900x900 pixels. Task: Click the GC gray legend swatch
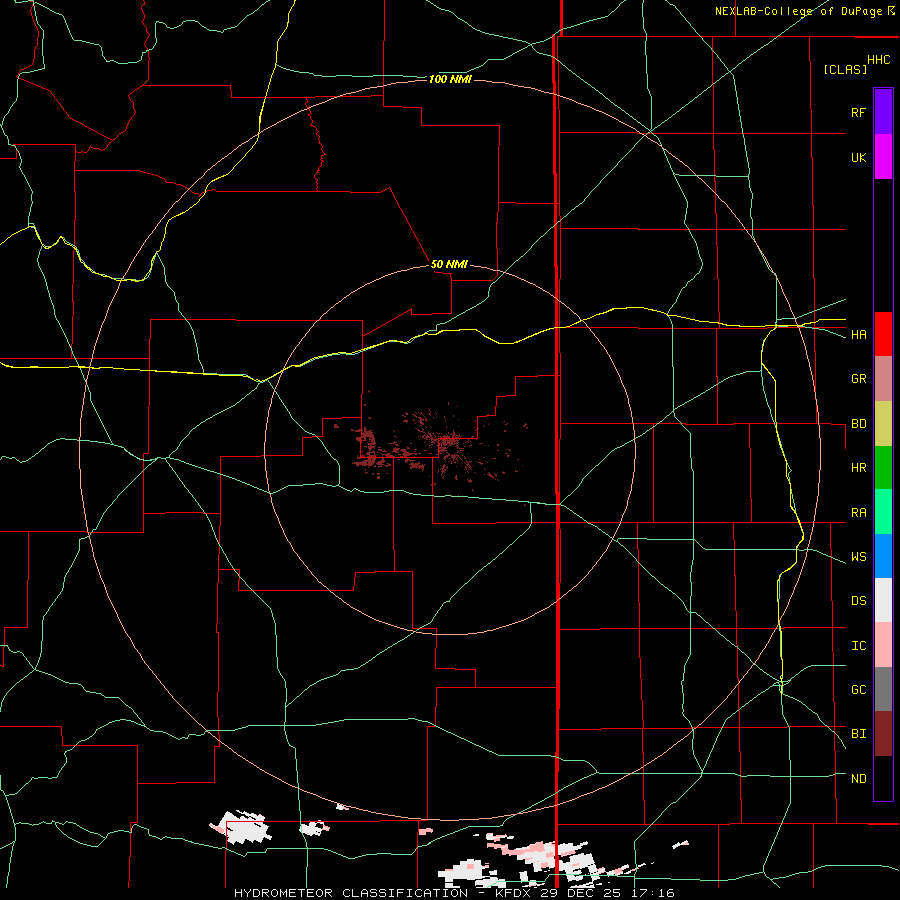(883, 689)
